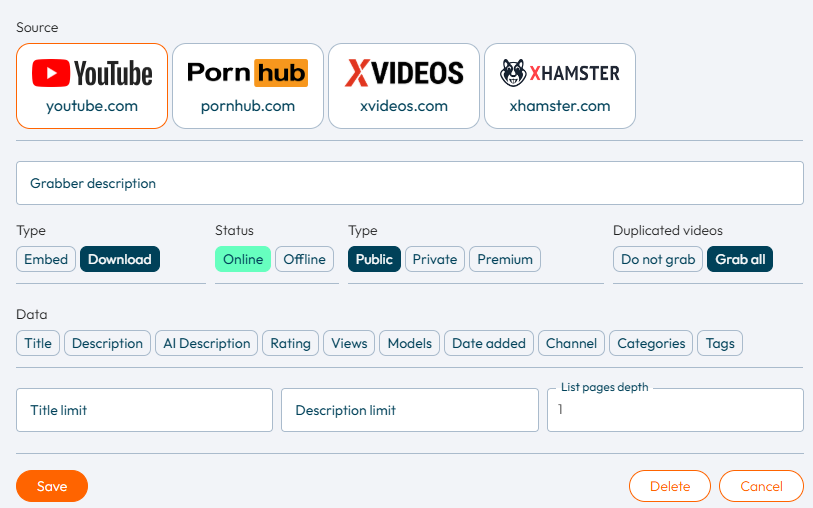Set grabber type to Embed
Screen dimensions: 813x508
pos(46,259)
